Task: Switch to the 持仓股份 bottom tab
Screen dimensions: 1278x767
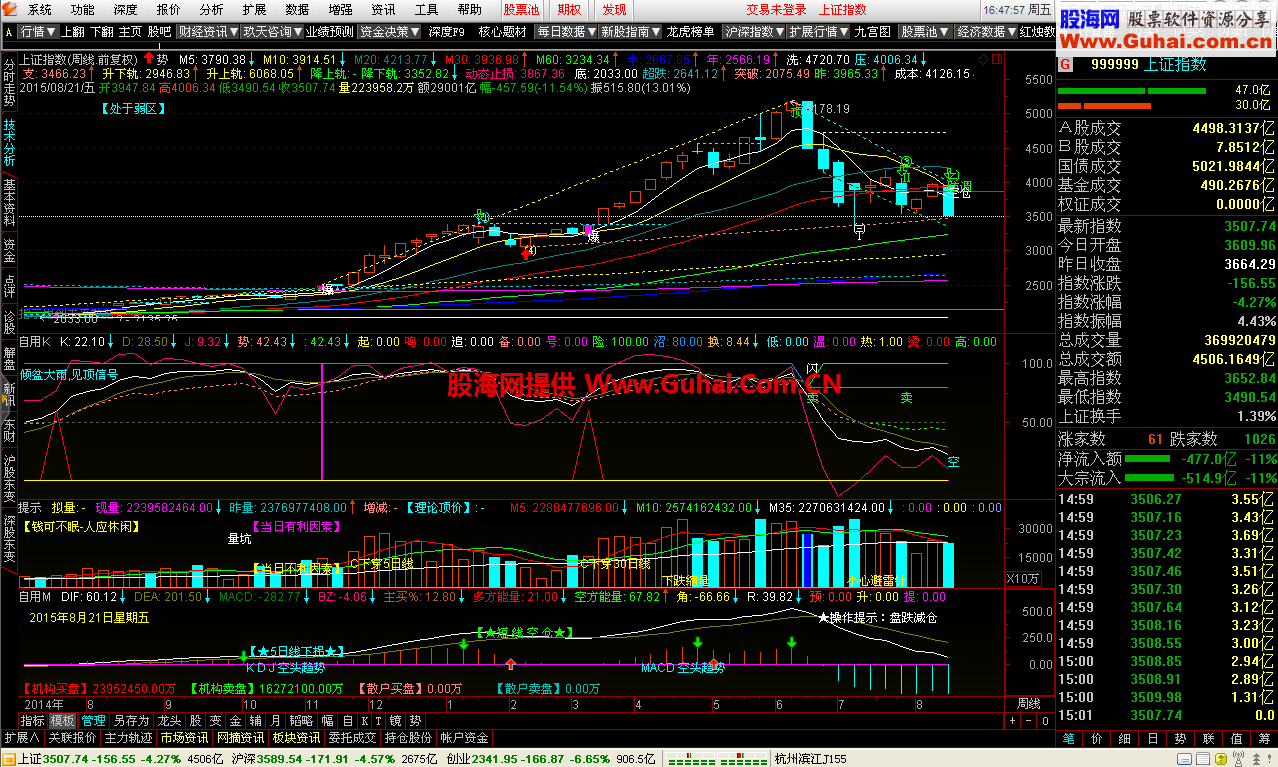Action: tap(409, 738)
